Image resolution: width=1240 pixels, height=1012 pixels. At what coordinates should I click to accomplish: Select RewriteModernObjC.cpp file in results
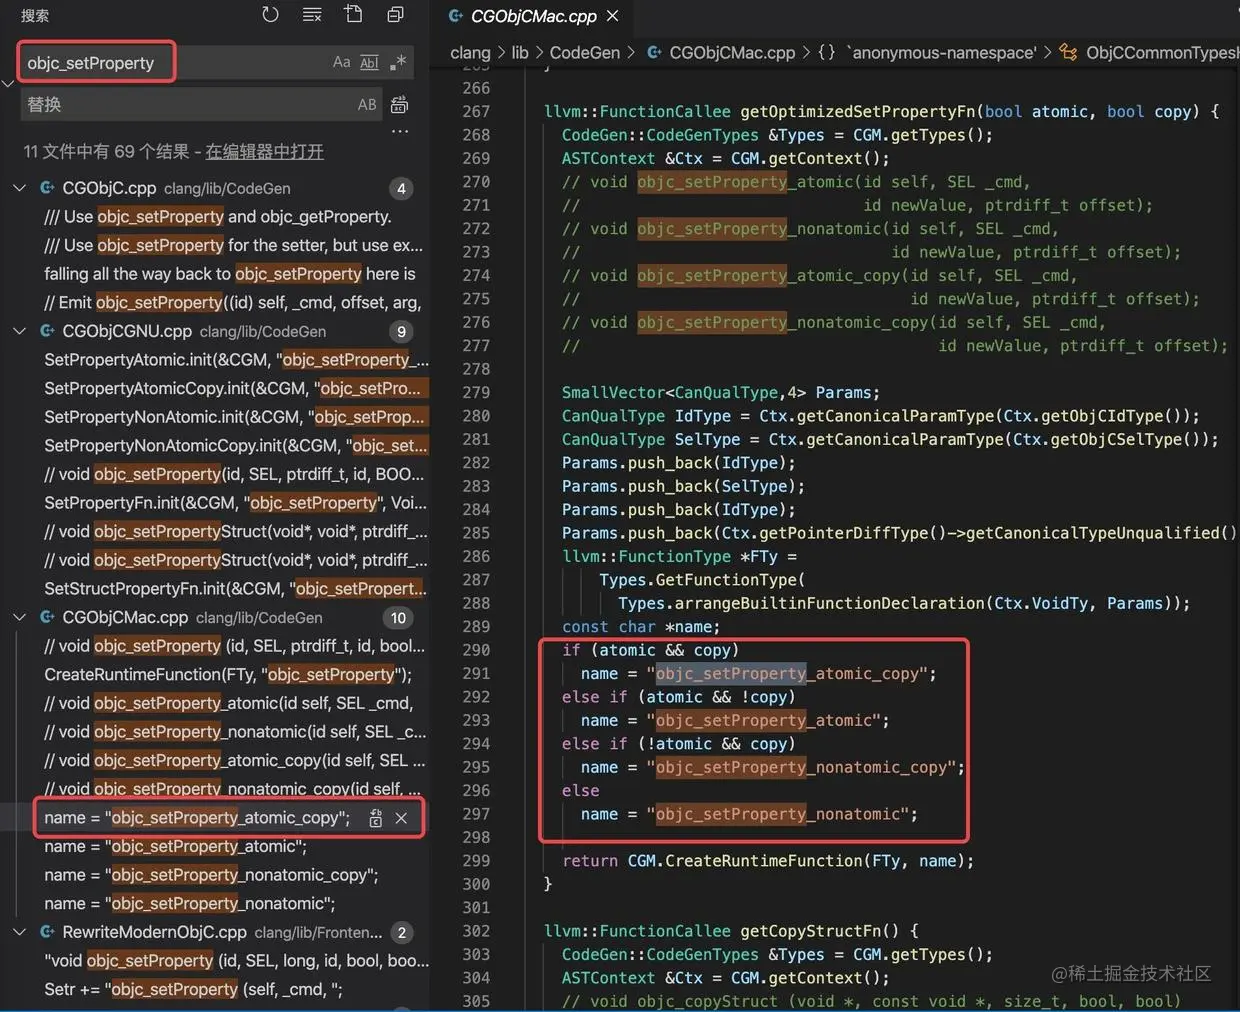[x=154, y=932]
